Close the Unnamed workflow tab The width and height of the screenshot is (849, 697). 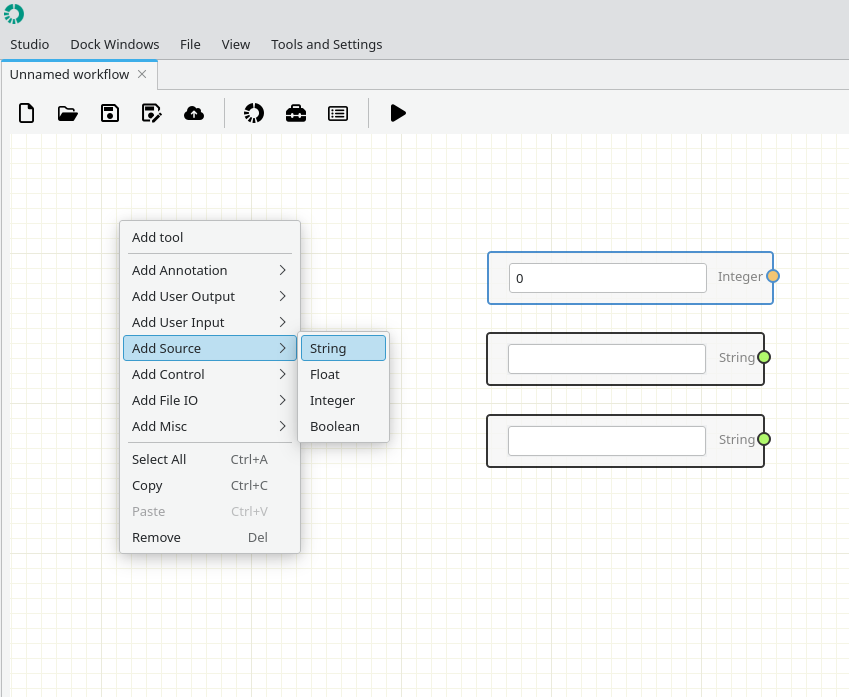tap(142, 74)
